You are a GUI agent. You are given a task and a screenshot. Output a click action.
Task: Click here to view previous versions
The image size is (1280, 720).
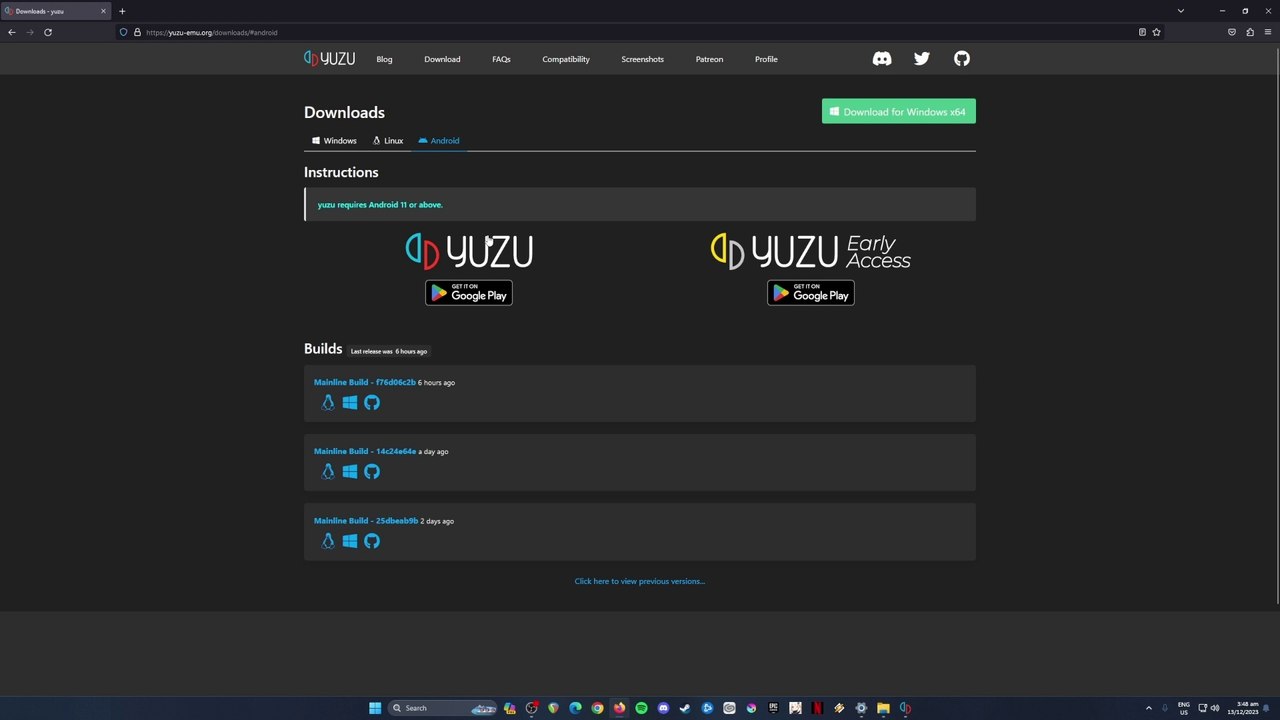pos(640,581)
